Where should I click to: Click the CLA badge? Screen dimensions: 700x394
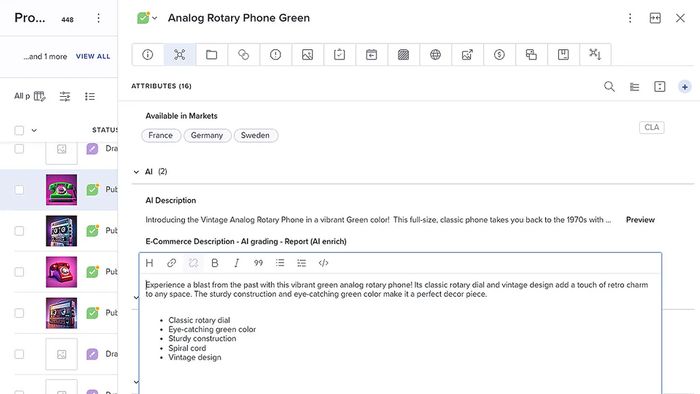tap(651, 127)
